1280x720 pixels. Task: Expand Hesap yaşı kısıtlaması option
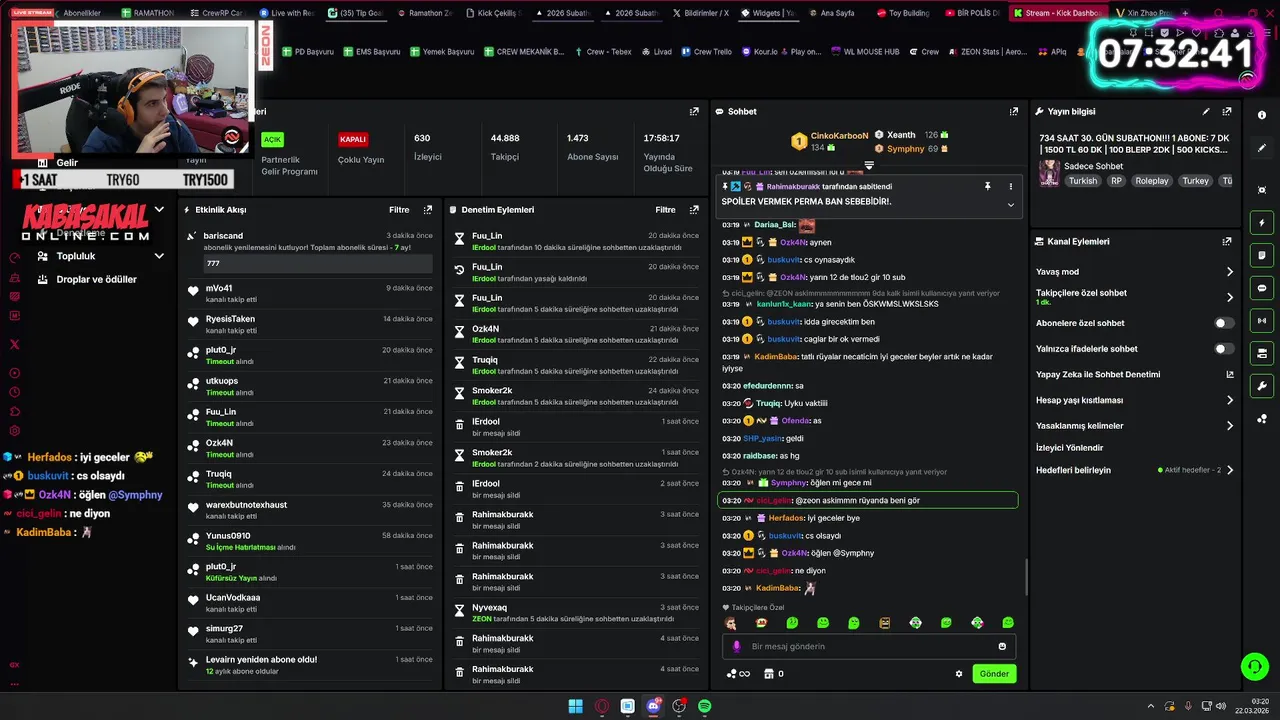(1230, 400)
